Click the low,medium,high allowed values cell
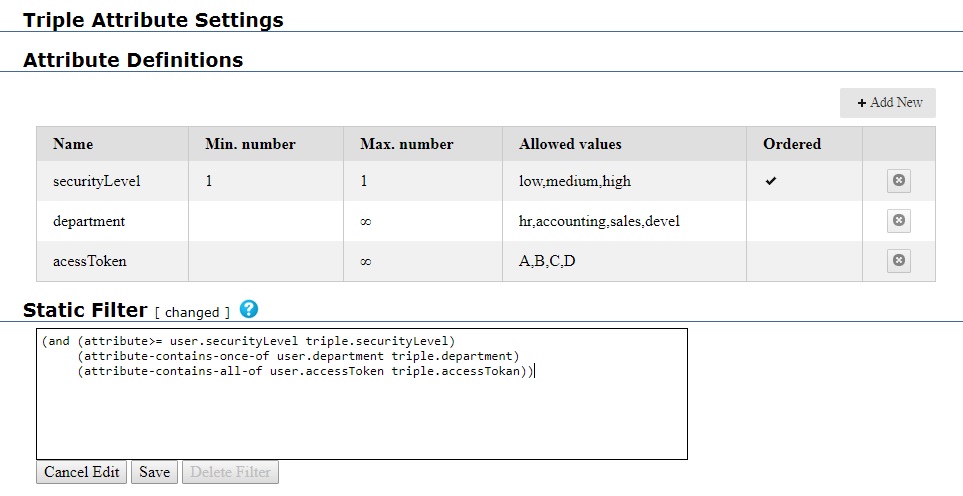 coord(575,181)
